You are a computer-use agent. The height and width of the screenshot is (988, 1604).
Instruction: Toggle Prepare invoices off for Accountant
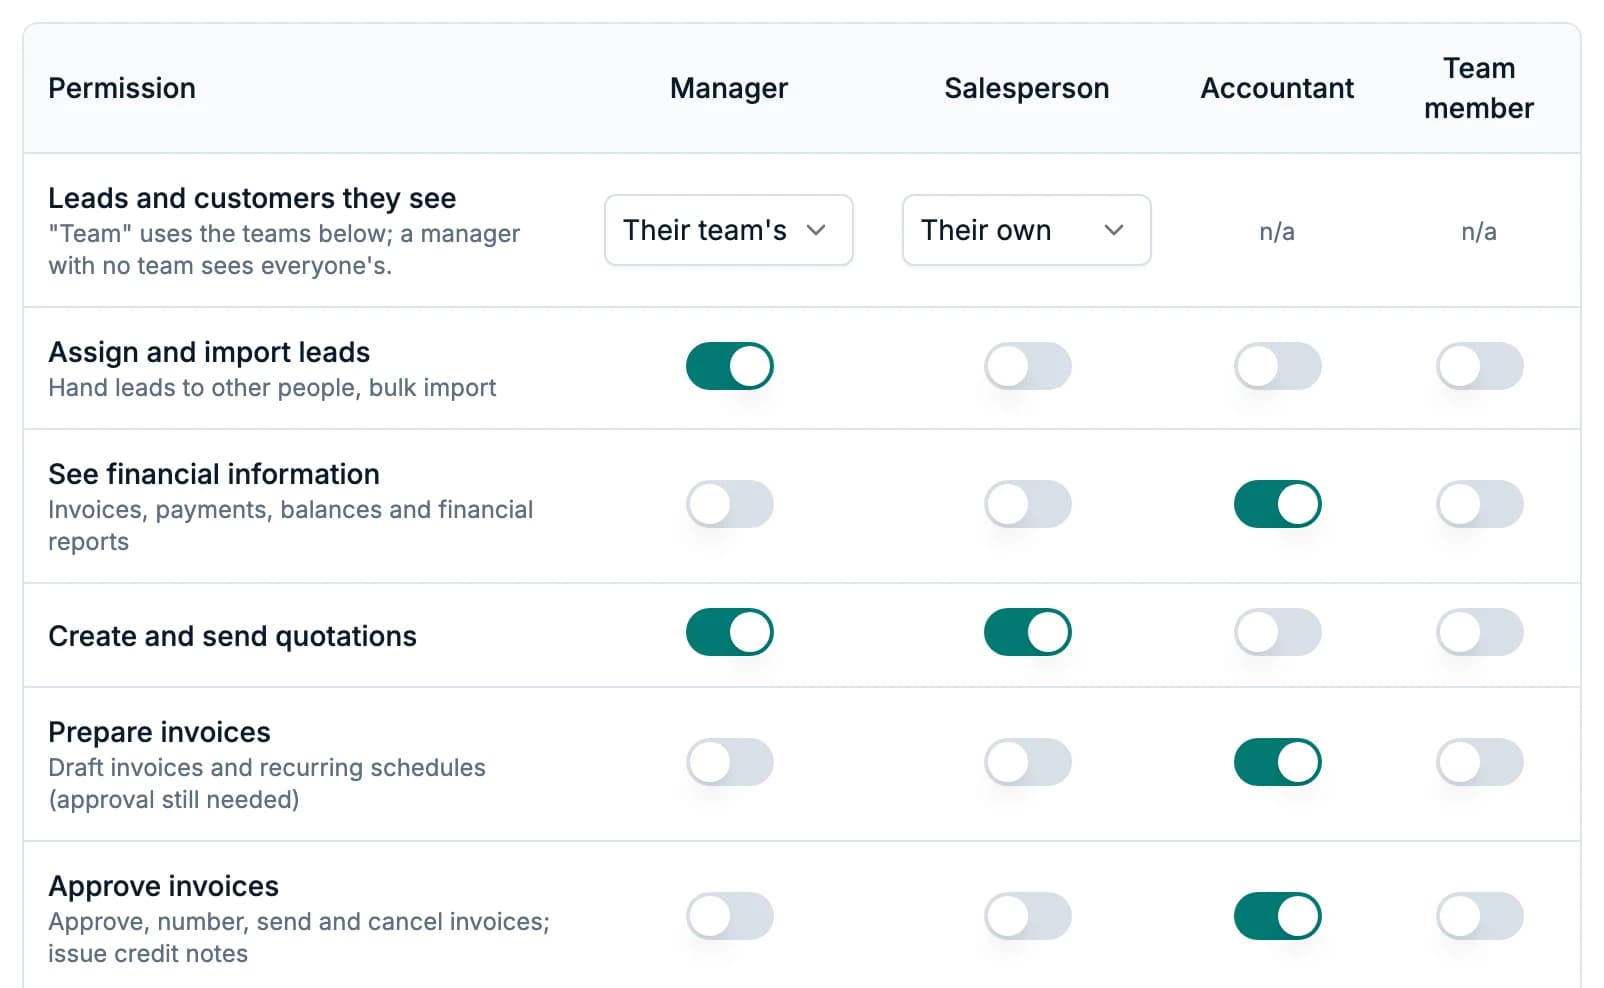pos(1278,762)
